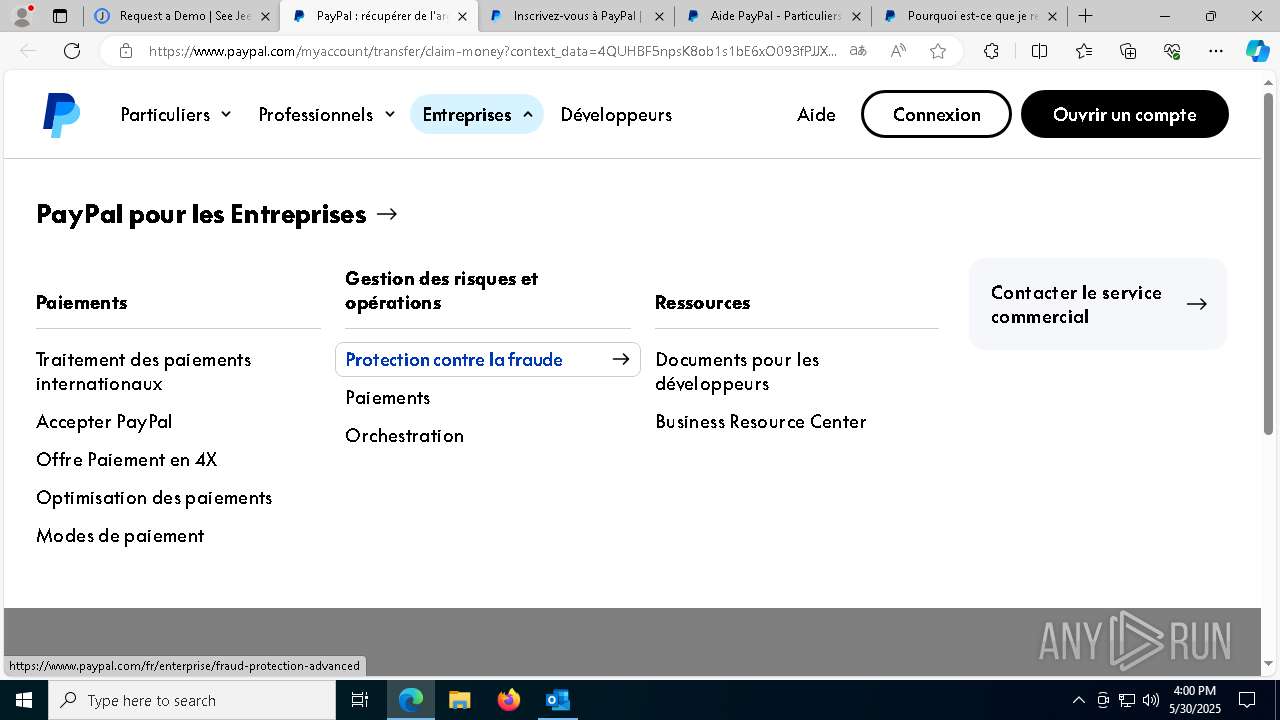This screenshot has height=720, width=1280.
Task: Open Windows notification center icon
Action: coord(1247,700)
